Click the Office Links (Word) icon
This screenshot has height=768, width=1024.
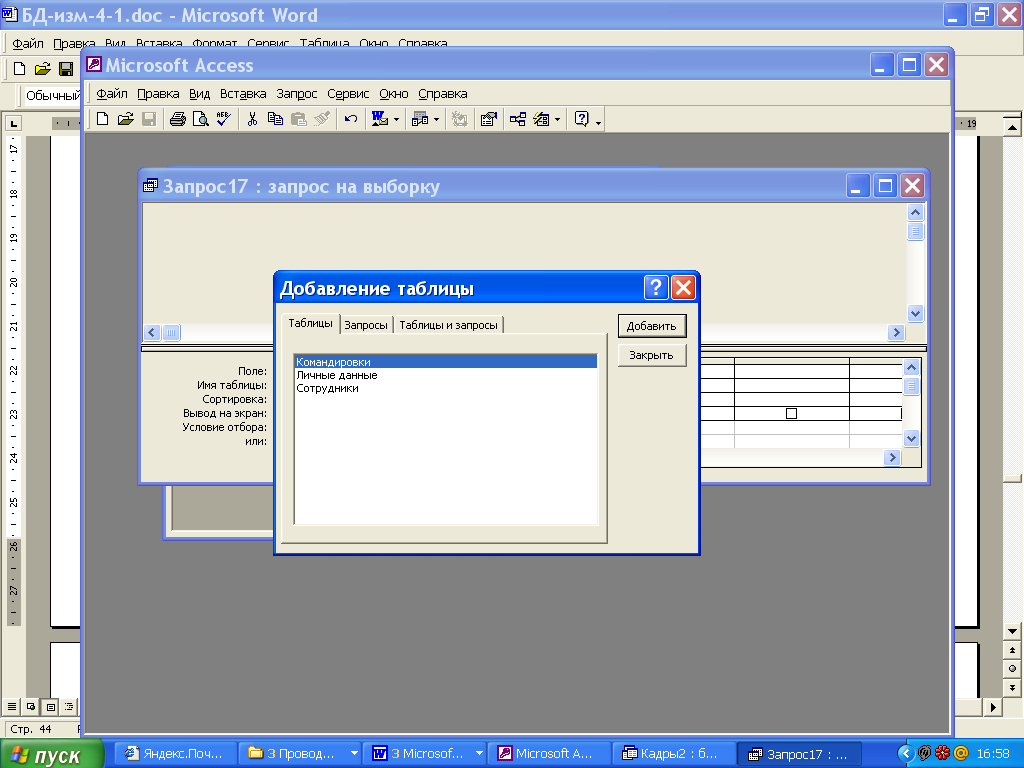click(379, 119)
